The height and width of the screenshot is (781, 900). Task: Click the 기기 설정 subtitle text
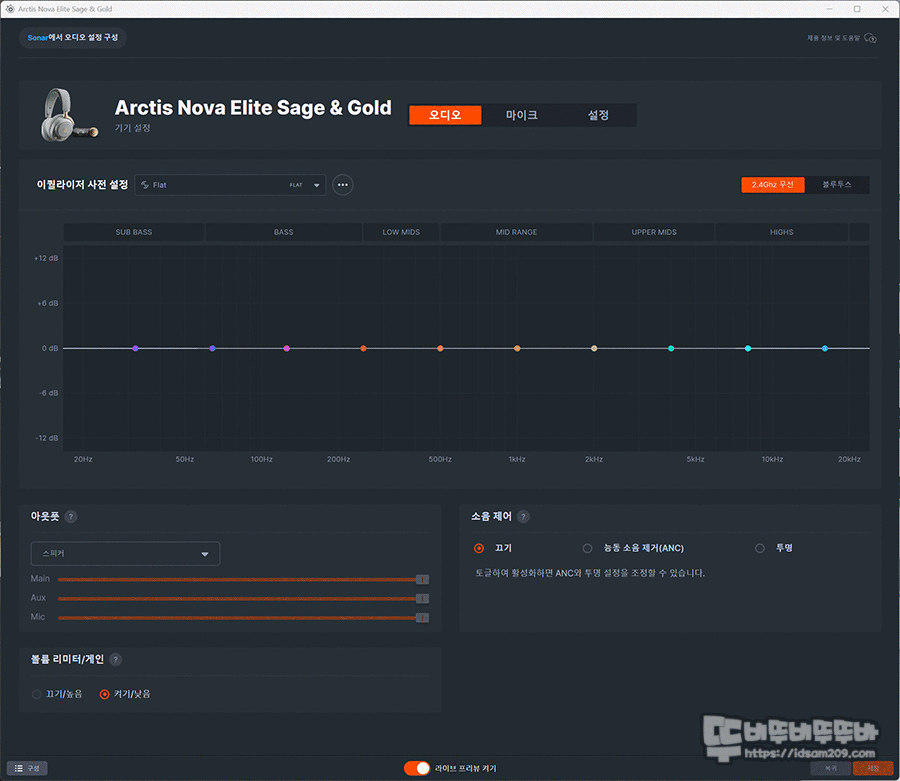coord(132,128)
